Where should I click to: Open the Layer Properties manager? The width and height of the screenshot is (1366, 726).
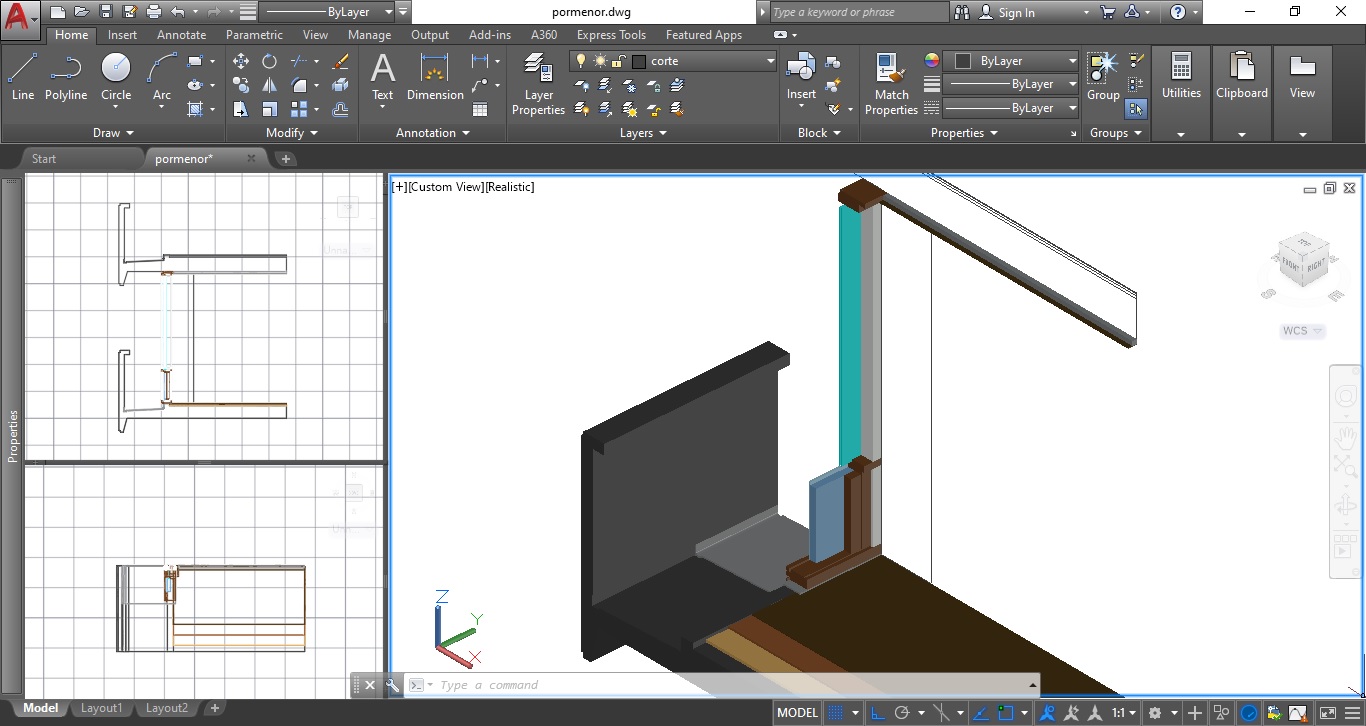(x=538, y=85)
